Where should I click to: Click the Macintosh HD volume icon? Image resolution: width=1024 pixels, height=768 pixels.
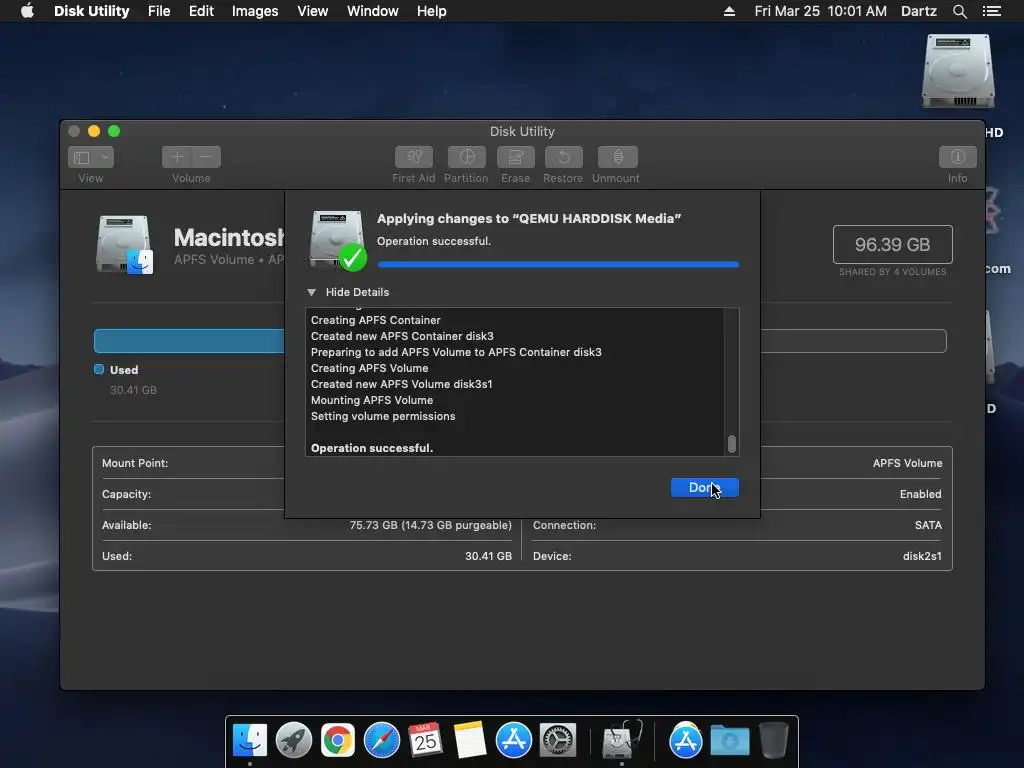coord(124,244)
